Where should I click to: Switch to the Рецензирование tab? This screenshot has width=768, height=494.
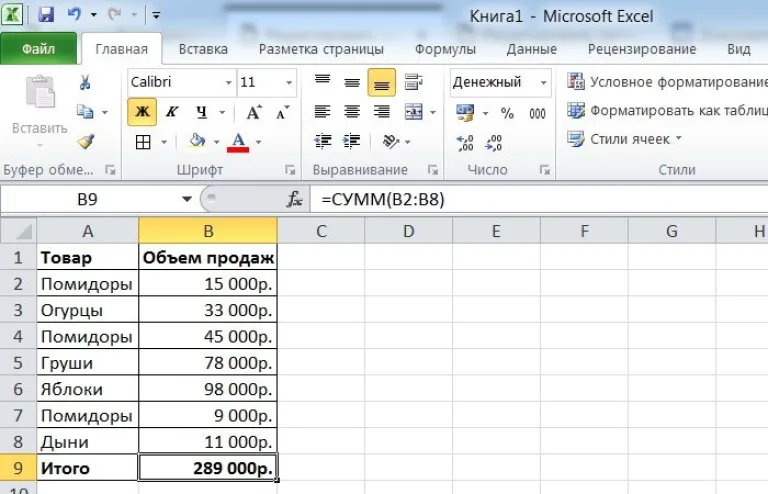[642, 49]
